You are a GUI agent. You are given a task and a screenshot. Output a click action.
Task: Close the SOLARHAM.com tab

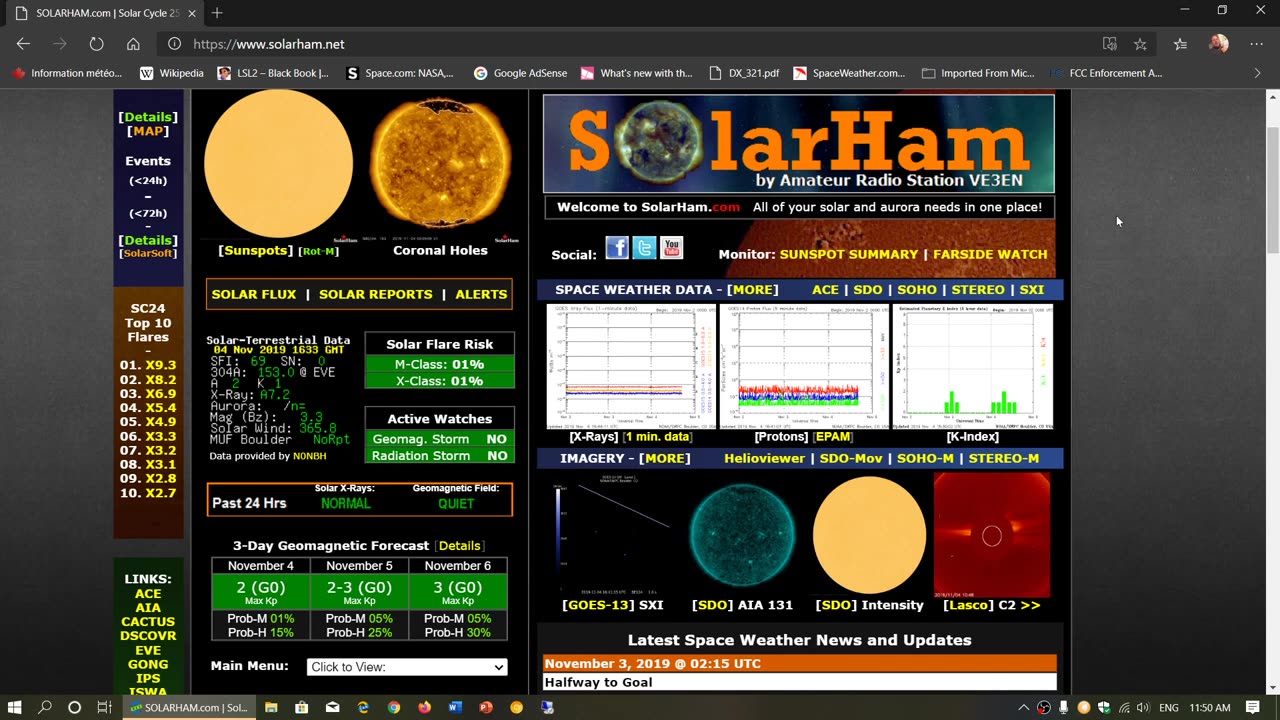(x=192, y=13)
